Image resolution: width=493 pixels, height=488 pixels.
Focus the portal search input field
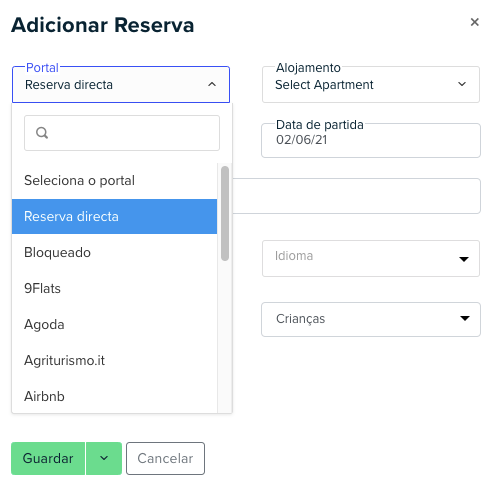(122, 133)
